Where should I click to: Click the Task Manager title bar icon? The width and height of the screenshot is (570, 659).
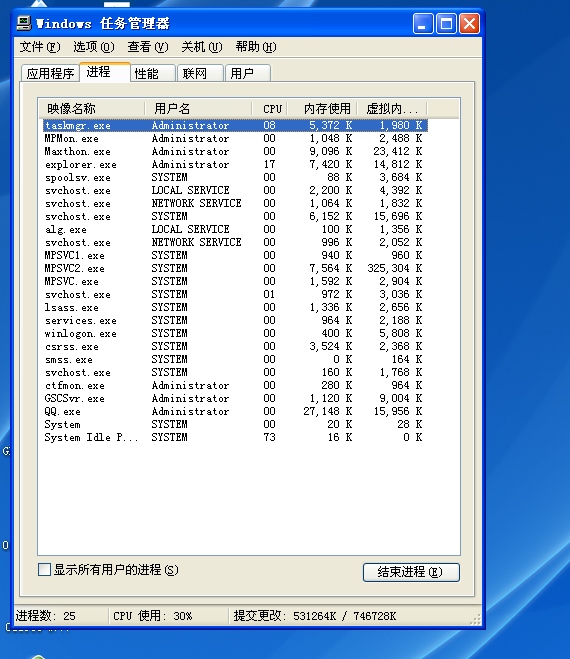24,23
